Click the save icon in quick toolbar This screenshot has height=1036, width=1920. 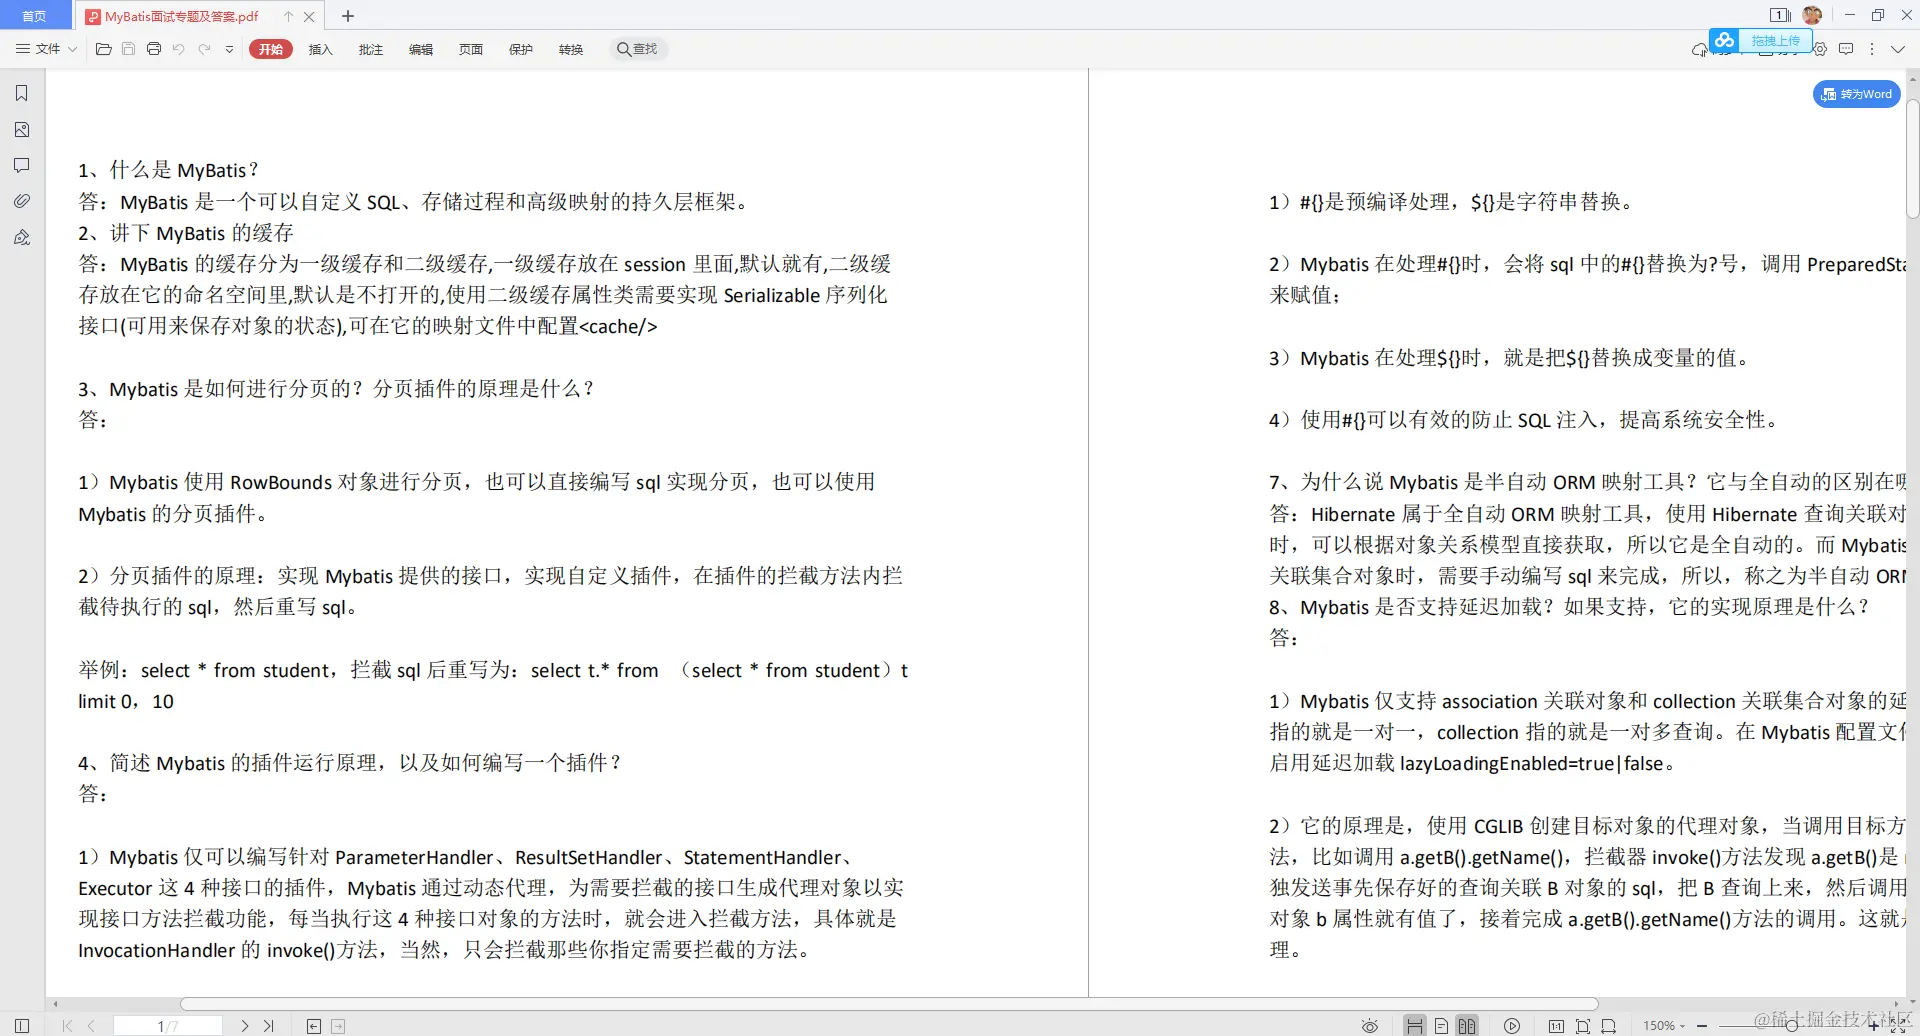(x=128, y=49)
